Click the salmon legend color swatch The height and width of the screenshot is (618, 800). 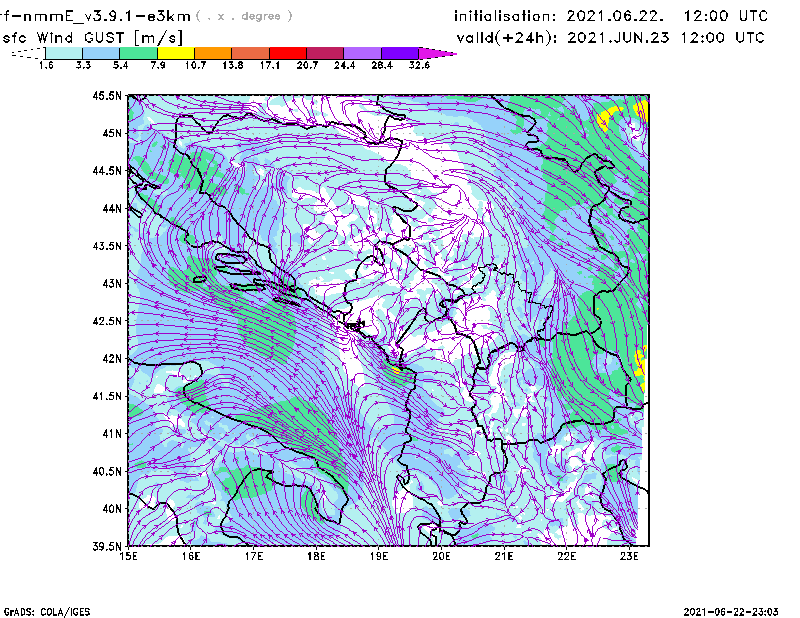[x=251, y=53]
